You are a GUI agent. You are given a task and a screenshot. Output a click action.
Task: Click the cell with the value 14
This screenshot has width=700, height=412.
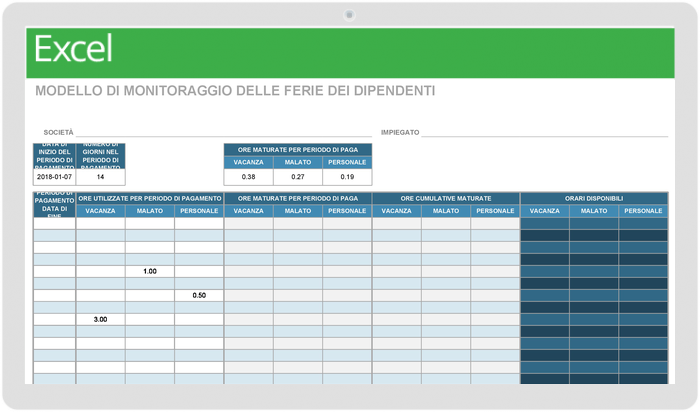point(100,176)
